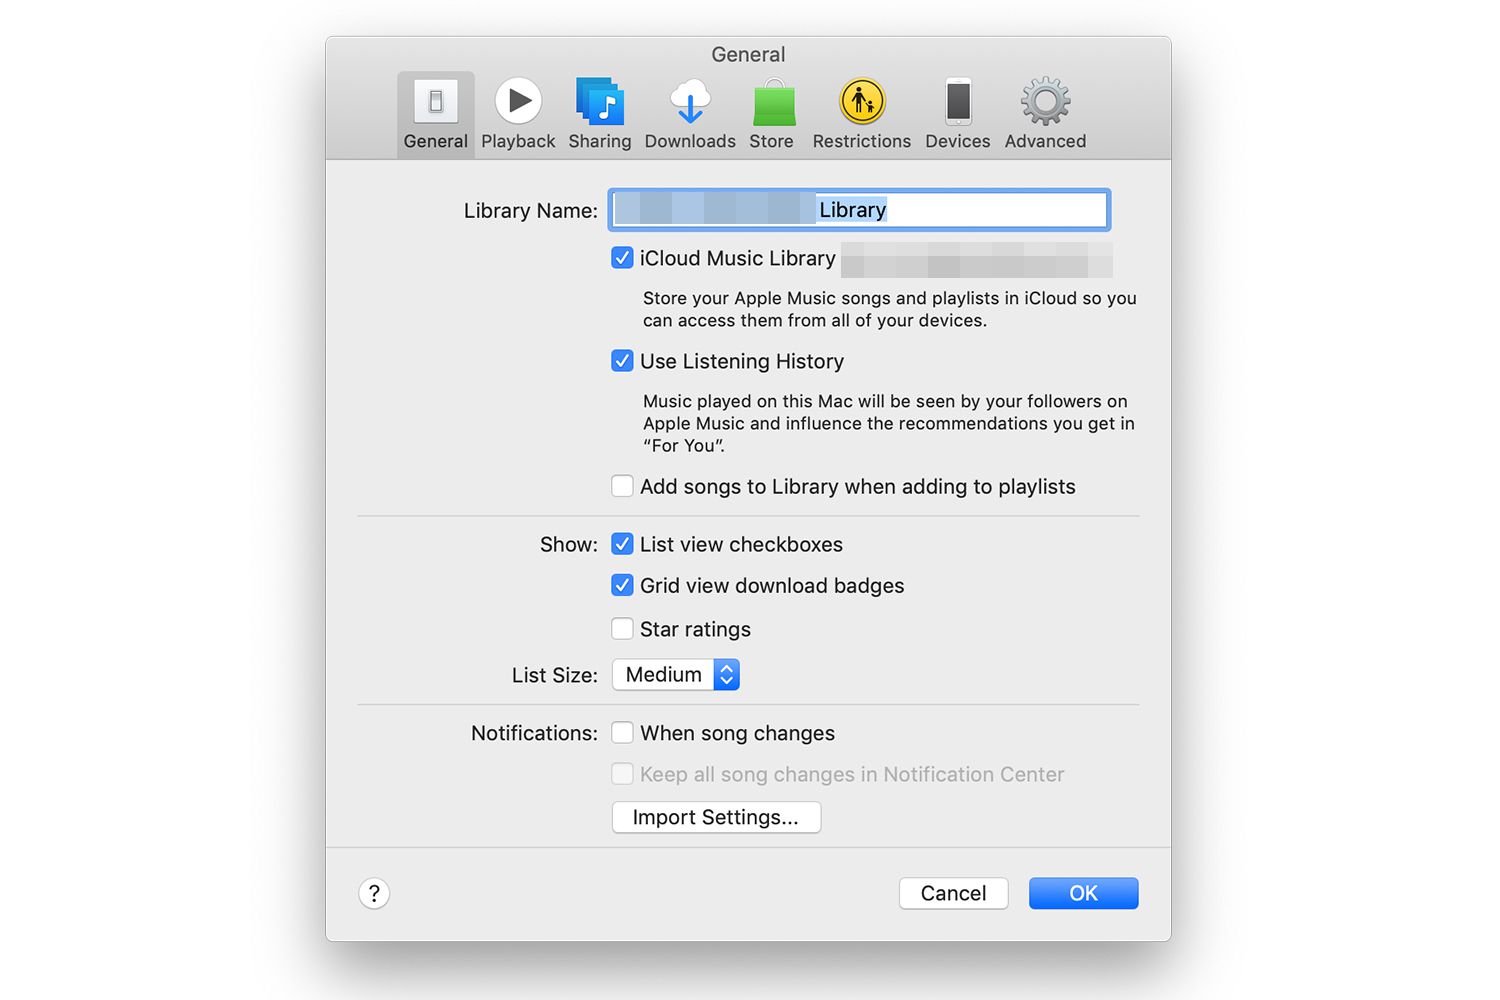Click the Import Settings button
1500x1000 pixels.
pyautogui.click(x=716, y=817)
